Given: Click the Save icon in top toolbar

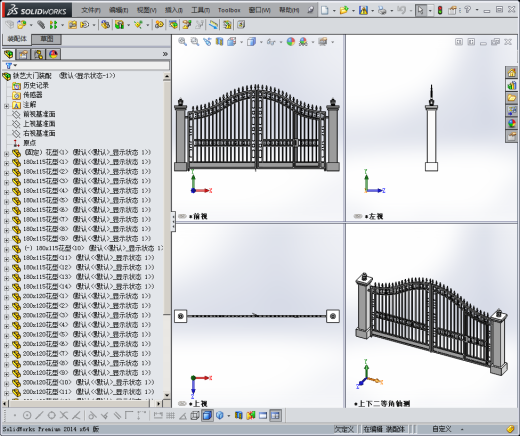Looking at the screenshot, I should point(363,10).
